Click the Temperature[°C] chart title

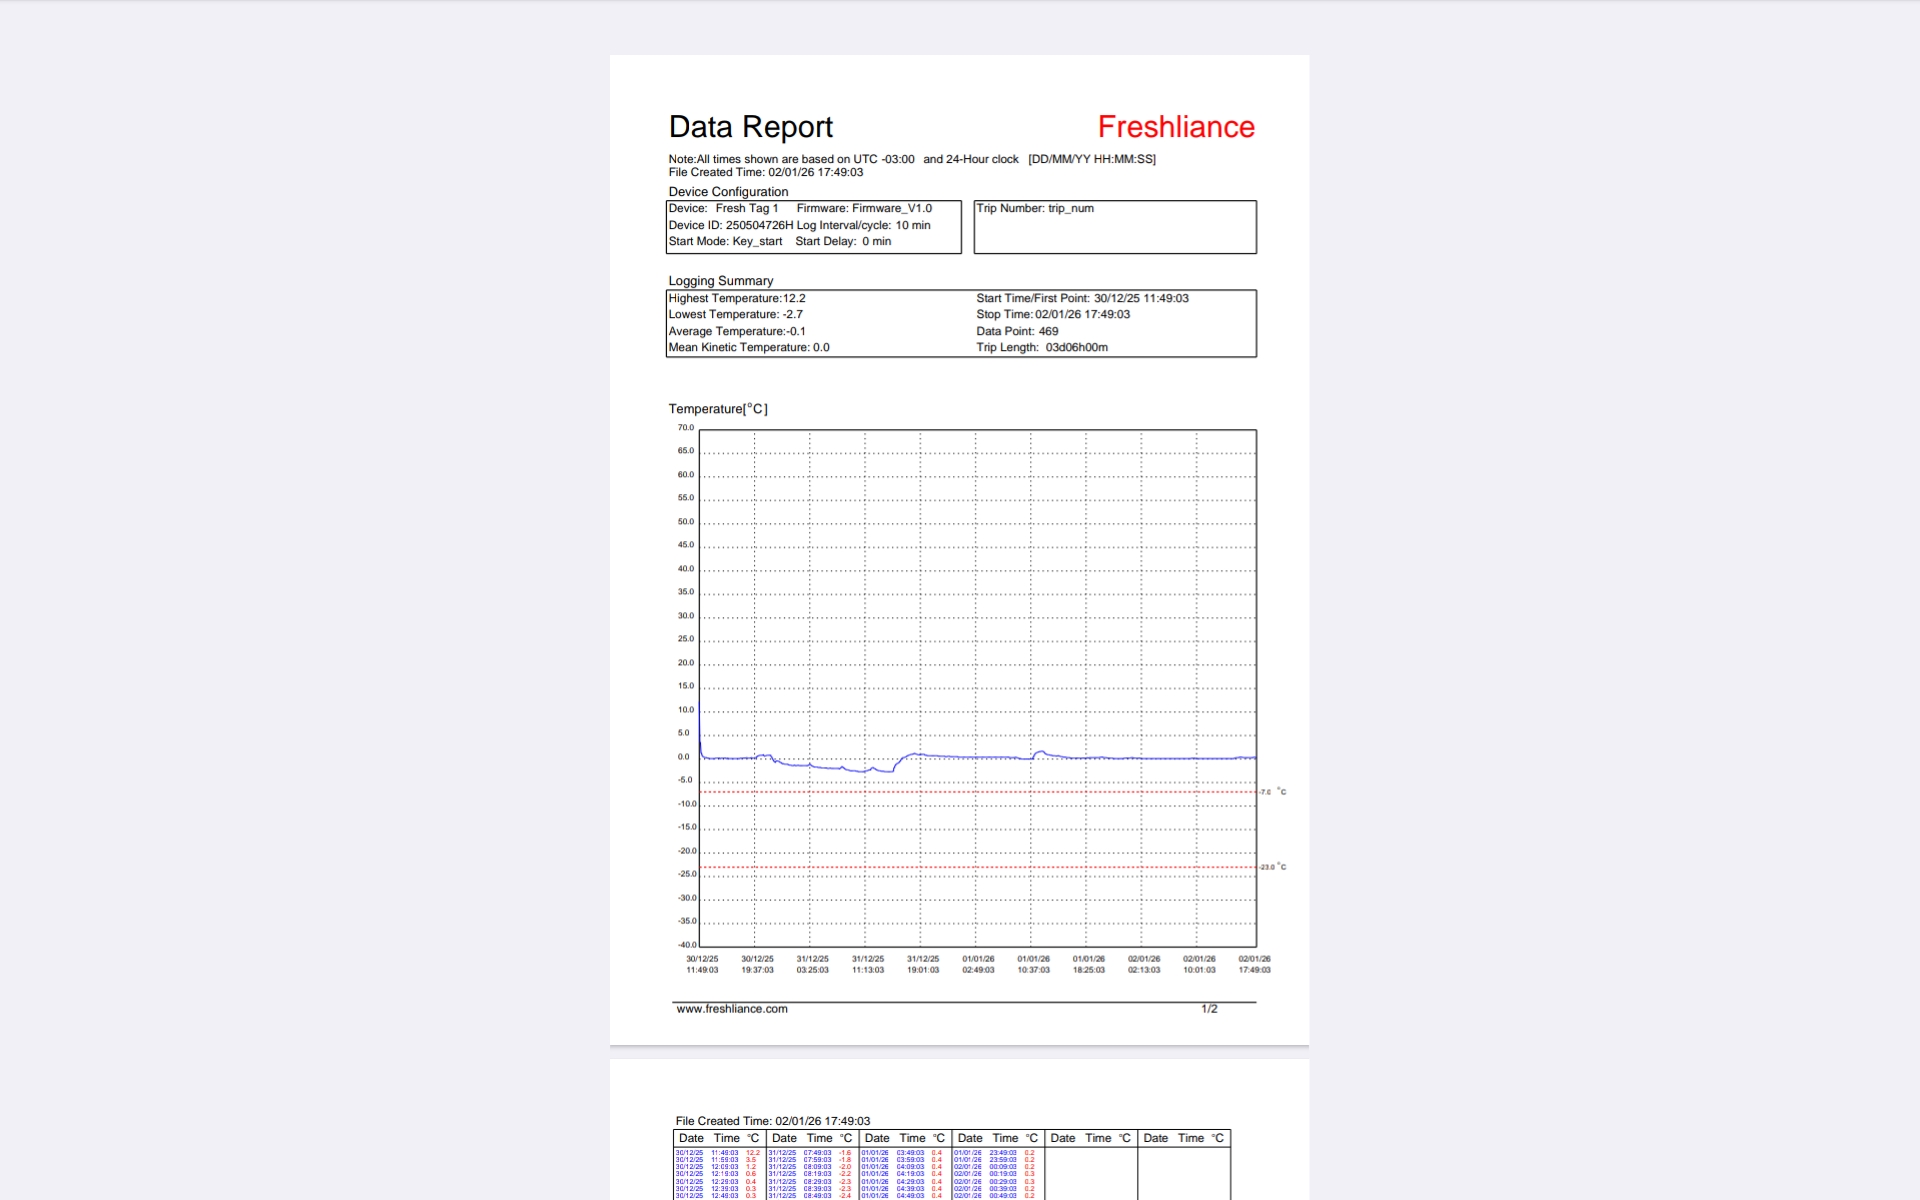click(717, 409)
